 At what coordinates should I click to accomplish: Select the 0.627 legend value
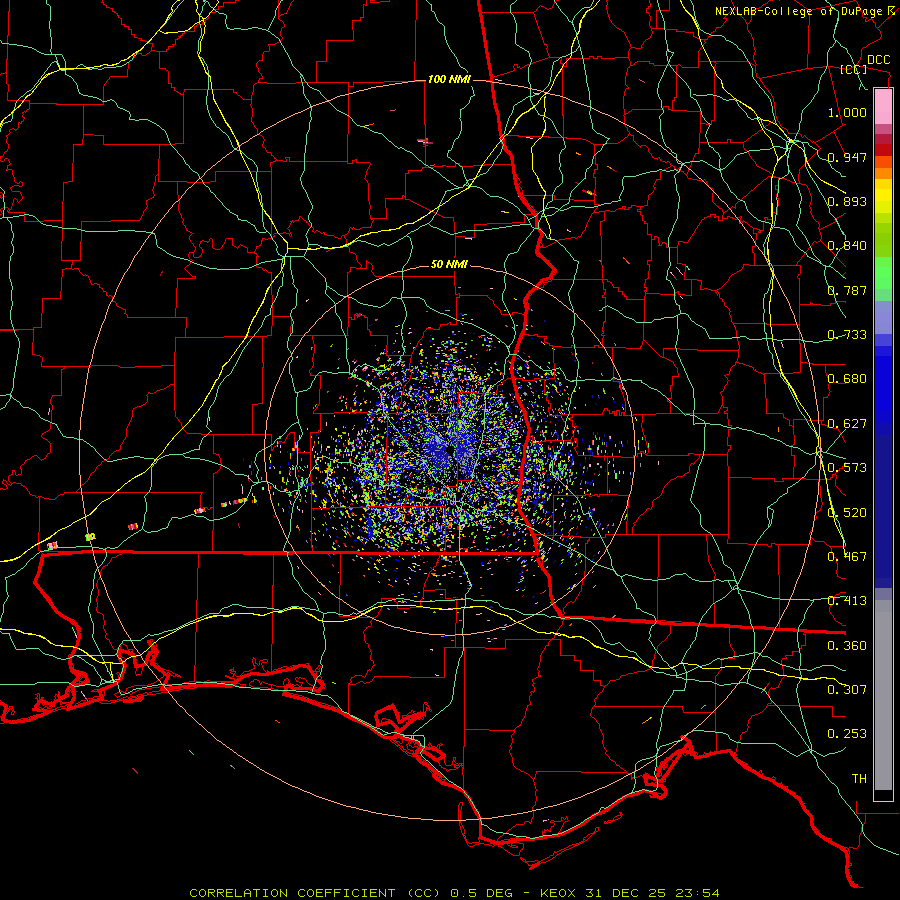pyautogui.click(x=847, y=424)
